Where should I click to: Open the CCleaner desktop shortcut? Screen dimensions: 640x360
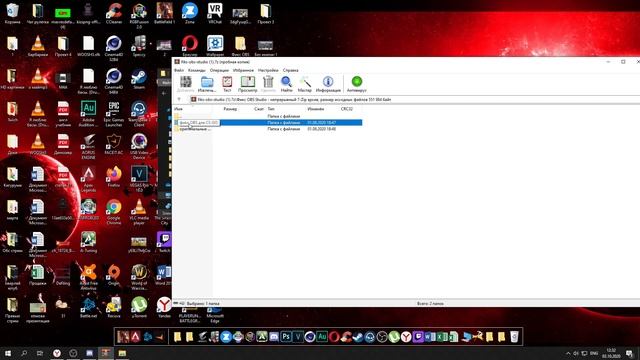point(114,13)
